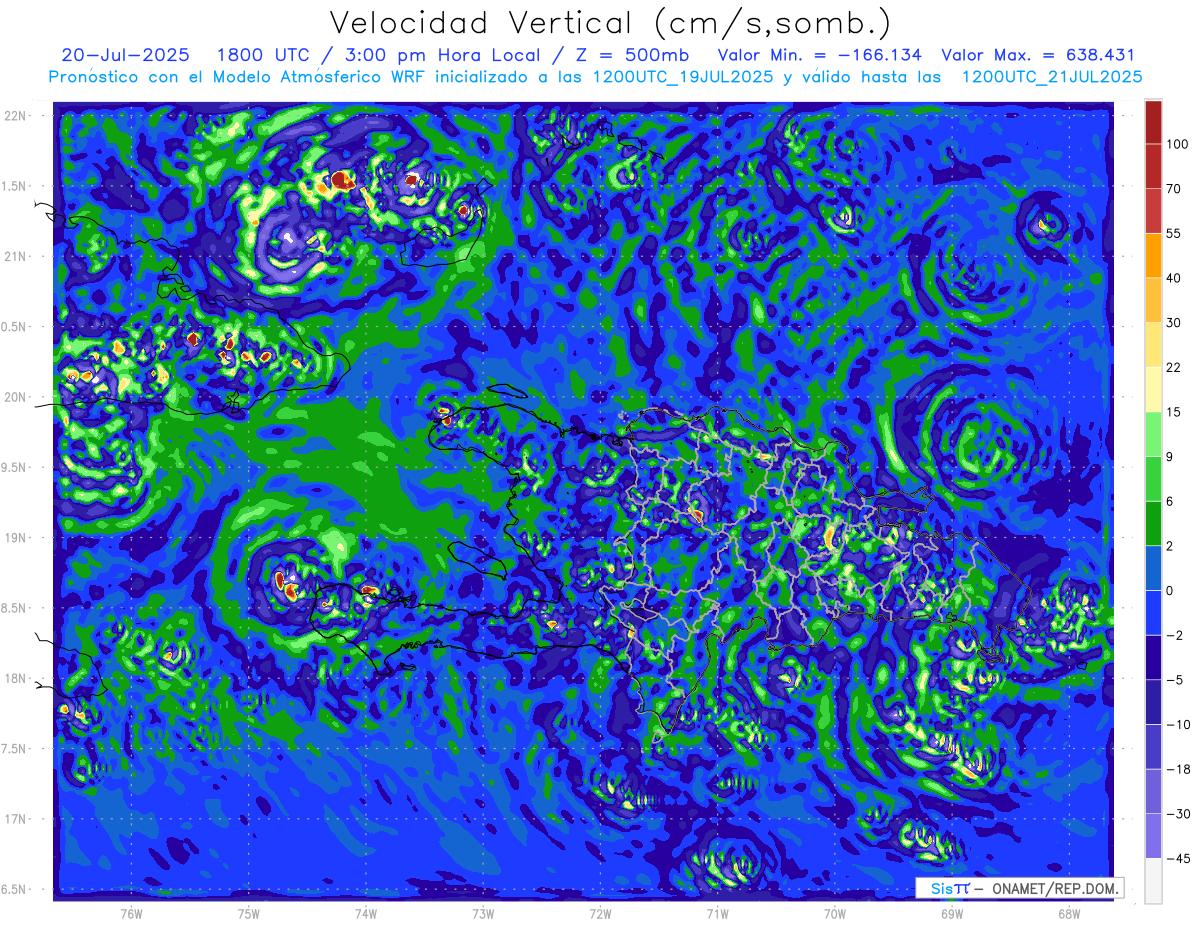The height and width of the screenshot is (927, 1200).
Task: Click the colorbar value '22'
Action: [x=1174, y=368]
